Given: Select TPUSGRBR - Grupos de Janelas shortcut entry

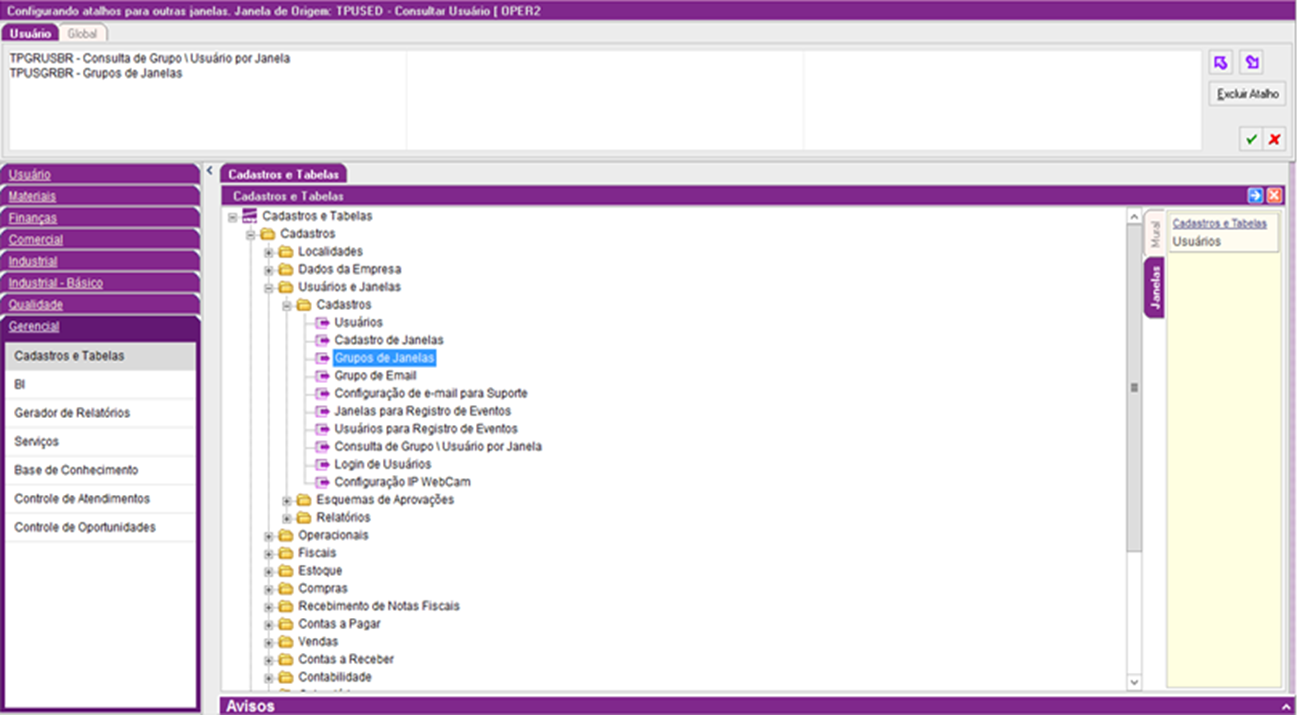Looking at the screenshot, I should coord(96,73).
